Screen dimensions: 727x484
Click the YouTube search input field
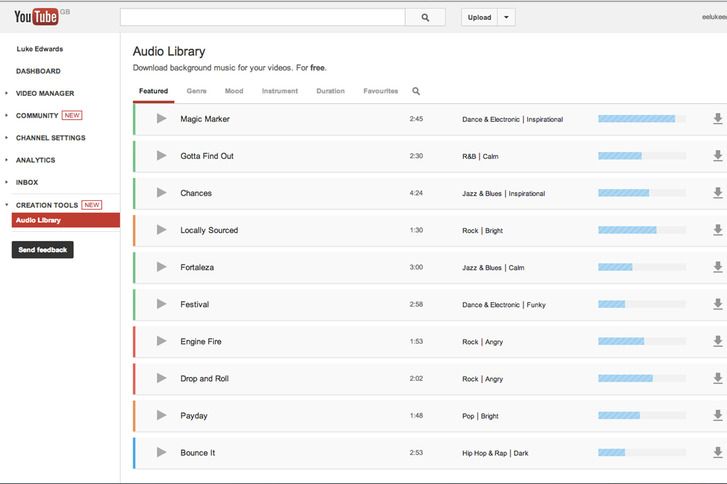[x=262, y=17]
